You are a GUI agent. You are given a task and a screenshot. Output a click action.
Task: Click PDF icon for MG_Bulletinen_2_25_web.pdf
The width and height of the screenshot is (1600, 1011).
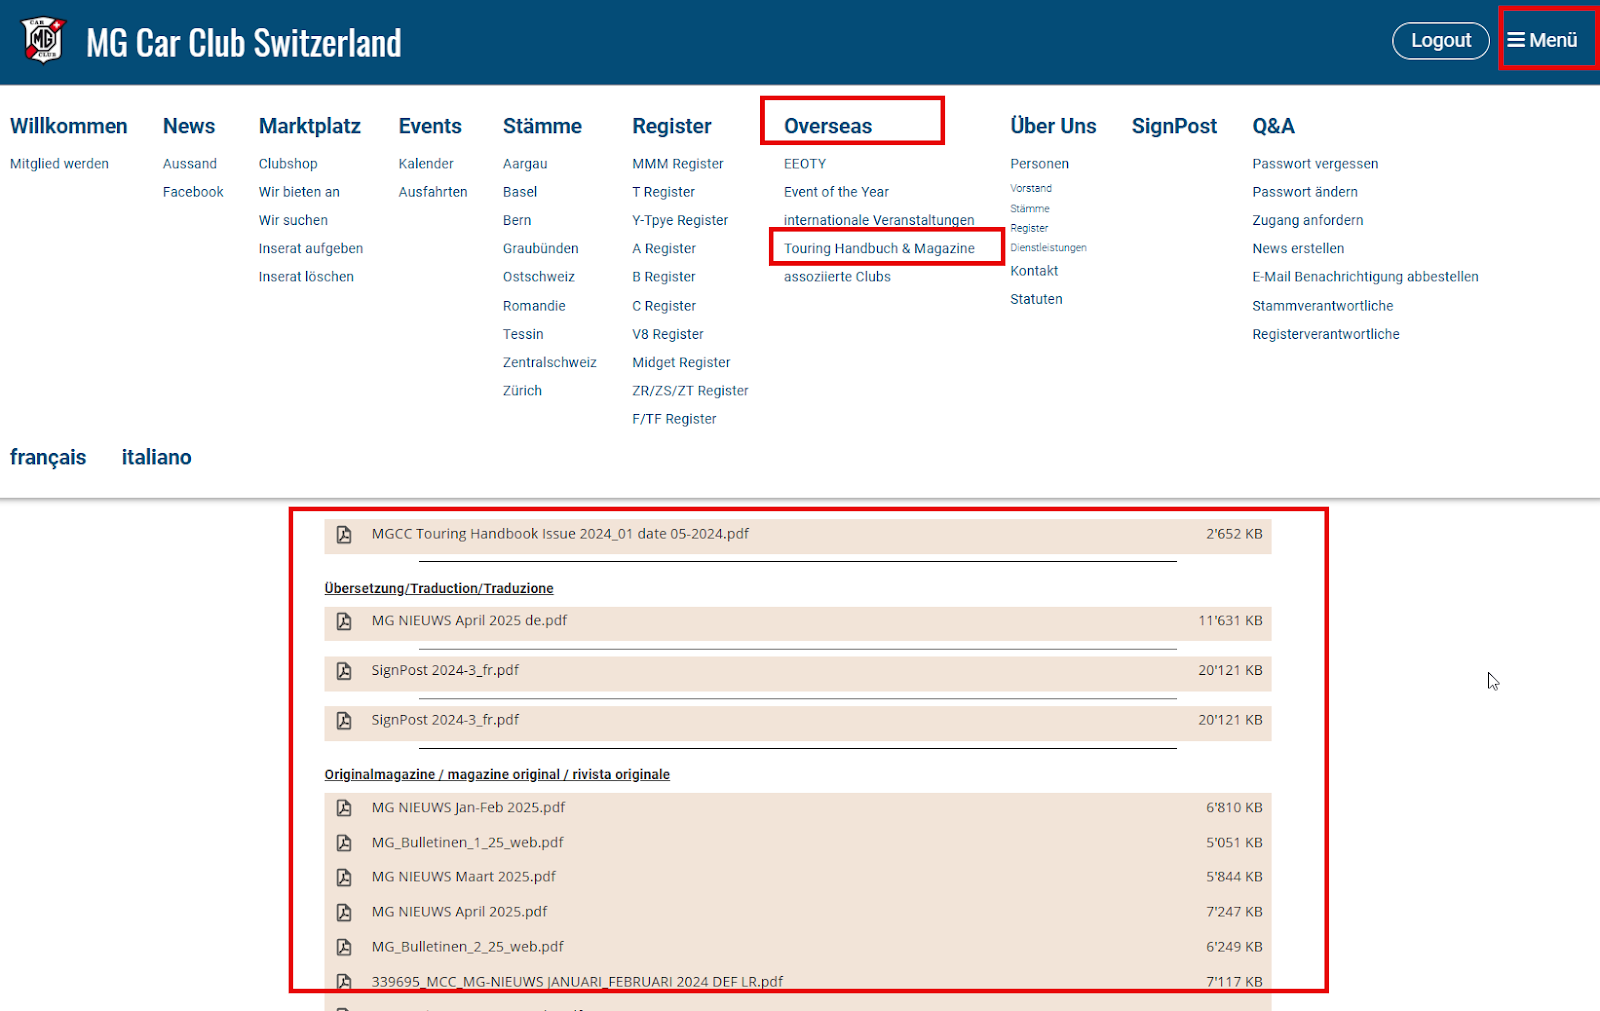coord(344,947)
